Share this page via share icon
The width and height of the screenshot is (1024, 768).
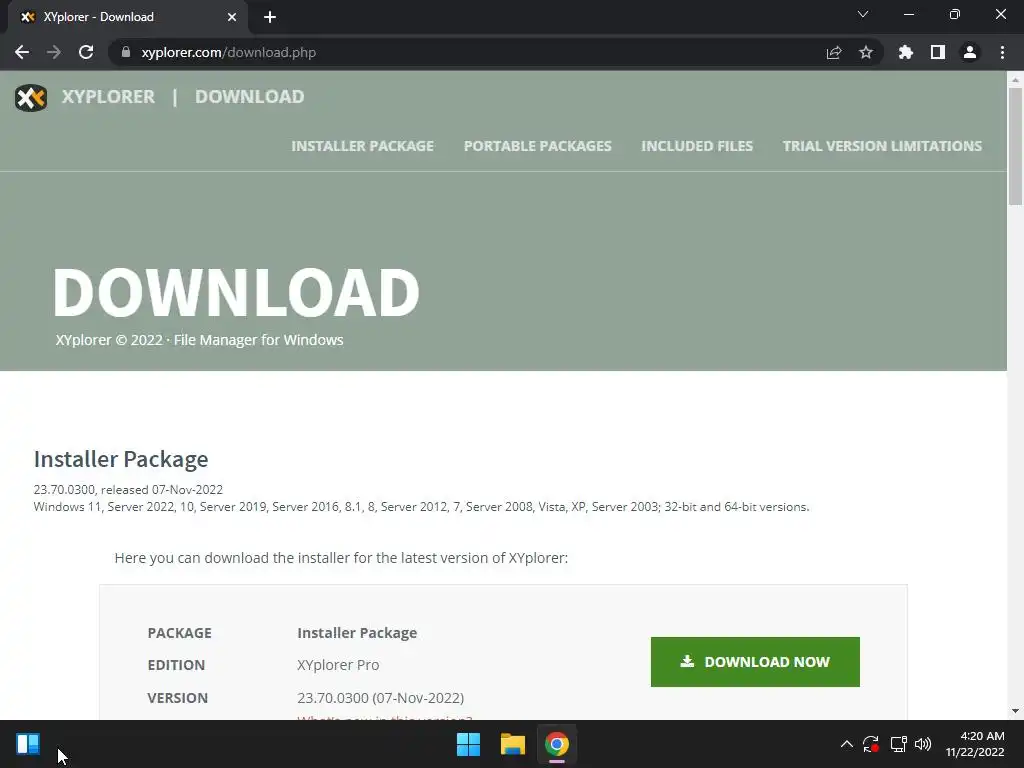coord(833,52)
